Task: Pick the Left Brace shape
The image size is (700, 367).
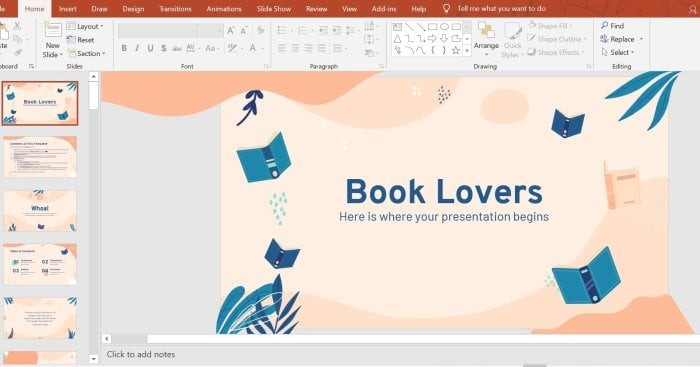Action: click(x=433, y=50)
